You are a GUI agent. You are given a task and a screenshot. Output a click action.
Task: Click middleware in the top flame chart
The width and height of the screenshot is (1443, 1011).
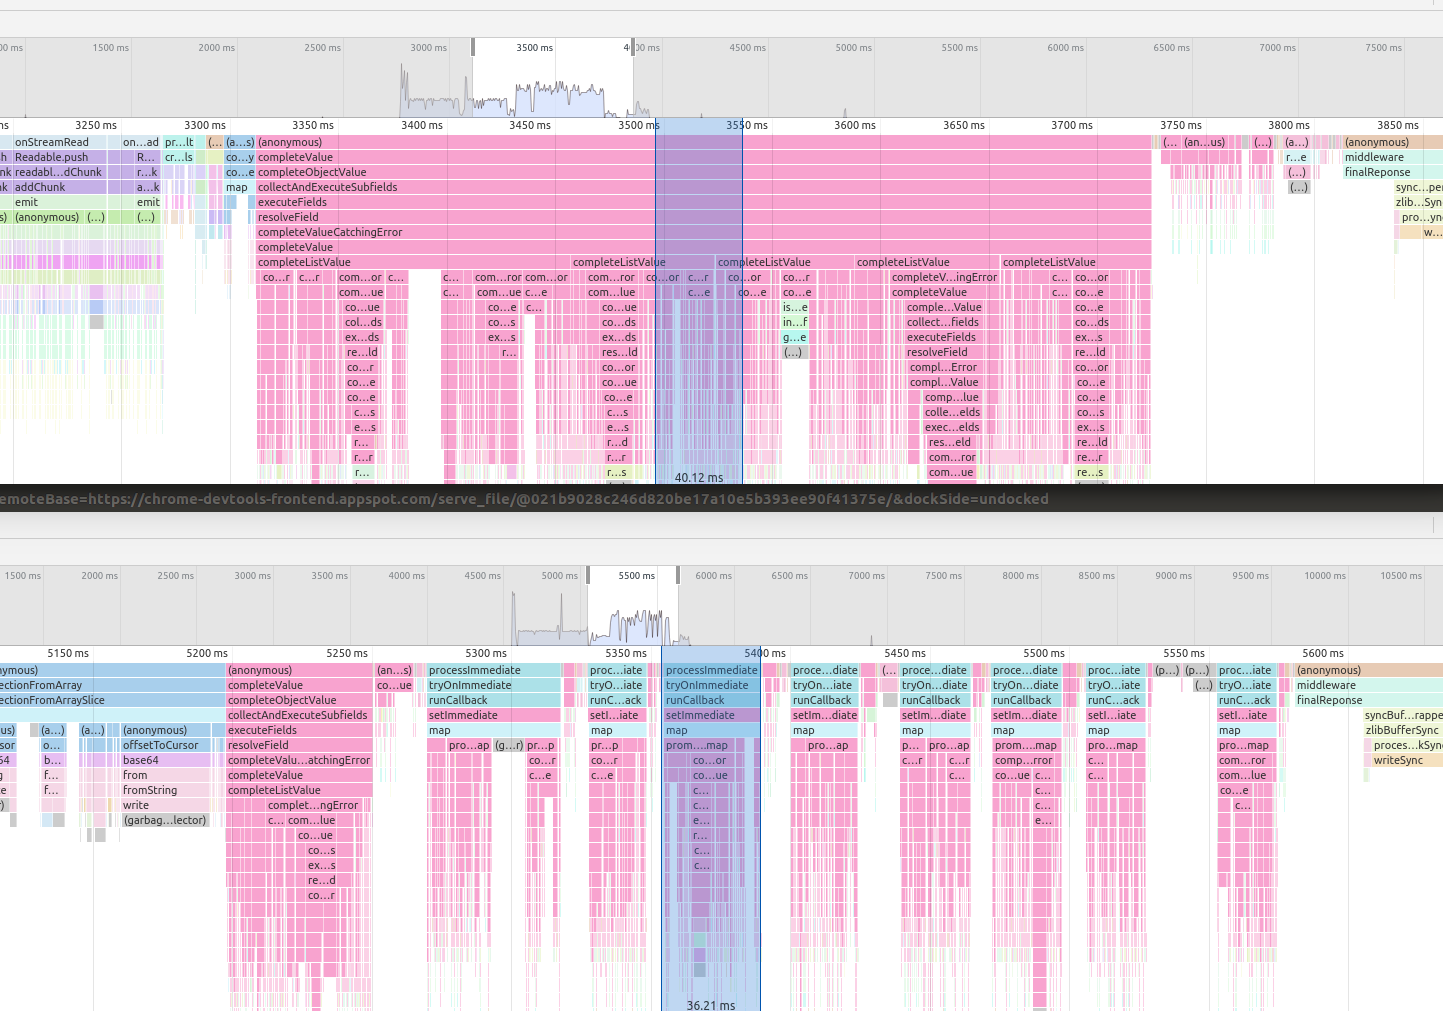[1392, 157]
